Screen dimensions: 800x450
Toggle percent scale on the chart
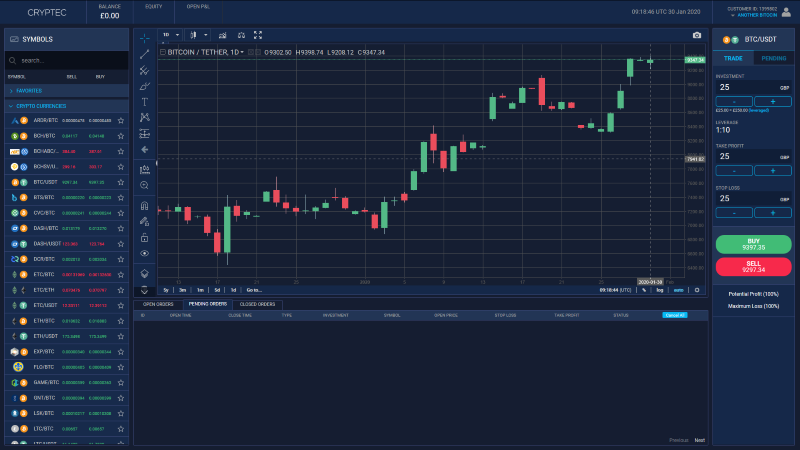point(644,290)
